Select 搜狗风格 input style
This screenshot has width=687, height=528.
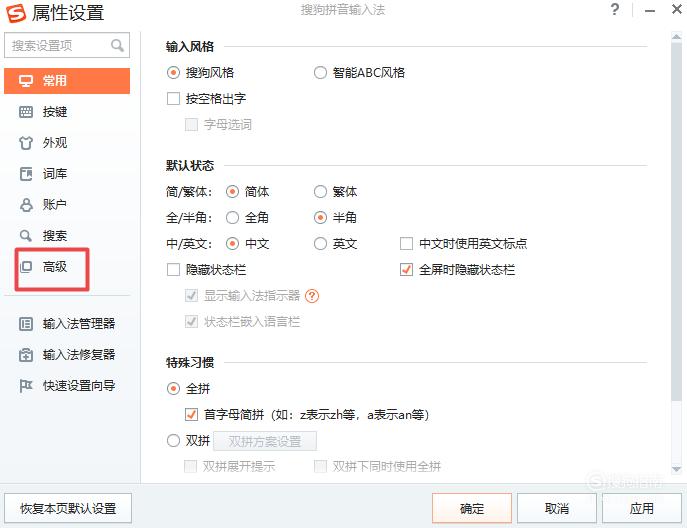[174, 73]
